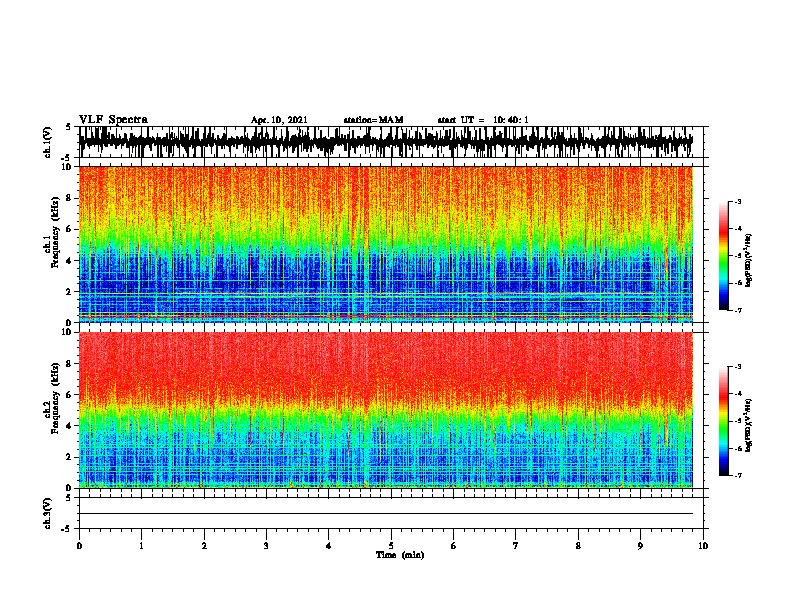
Task: Click the 'ch.1(V)' waveform axis label
Action: pos(48,142)
